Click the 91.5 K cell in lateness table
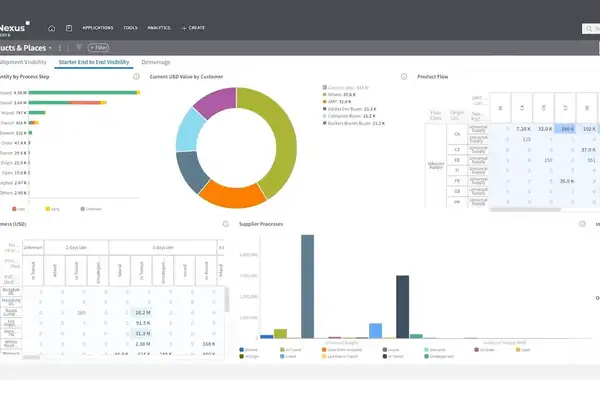 click(143, 323)
